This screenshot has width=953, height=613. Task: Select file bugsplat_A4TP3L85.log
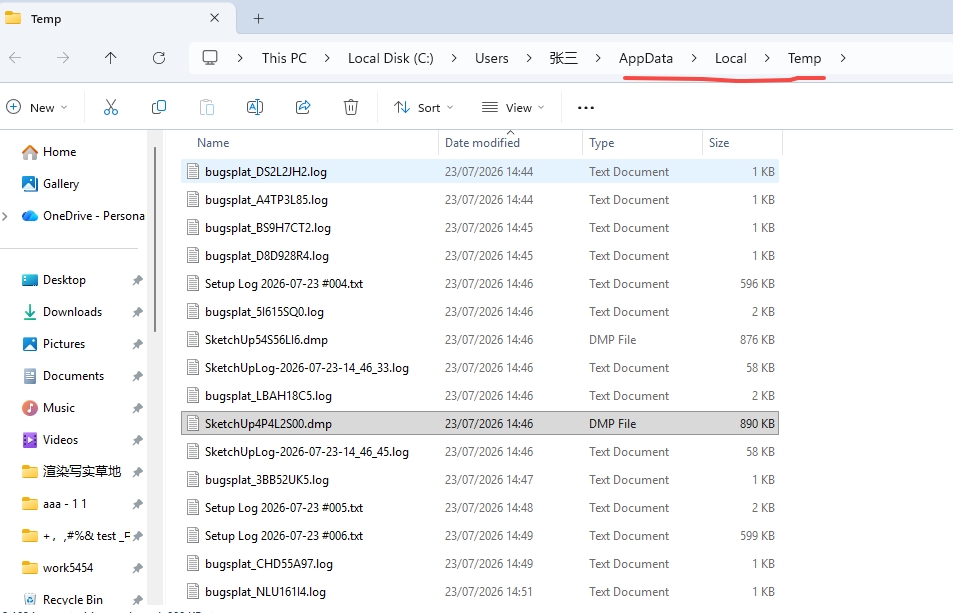480,199
